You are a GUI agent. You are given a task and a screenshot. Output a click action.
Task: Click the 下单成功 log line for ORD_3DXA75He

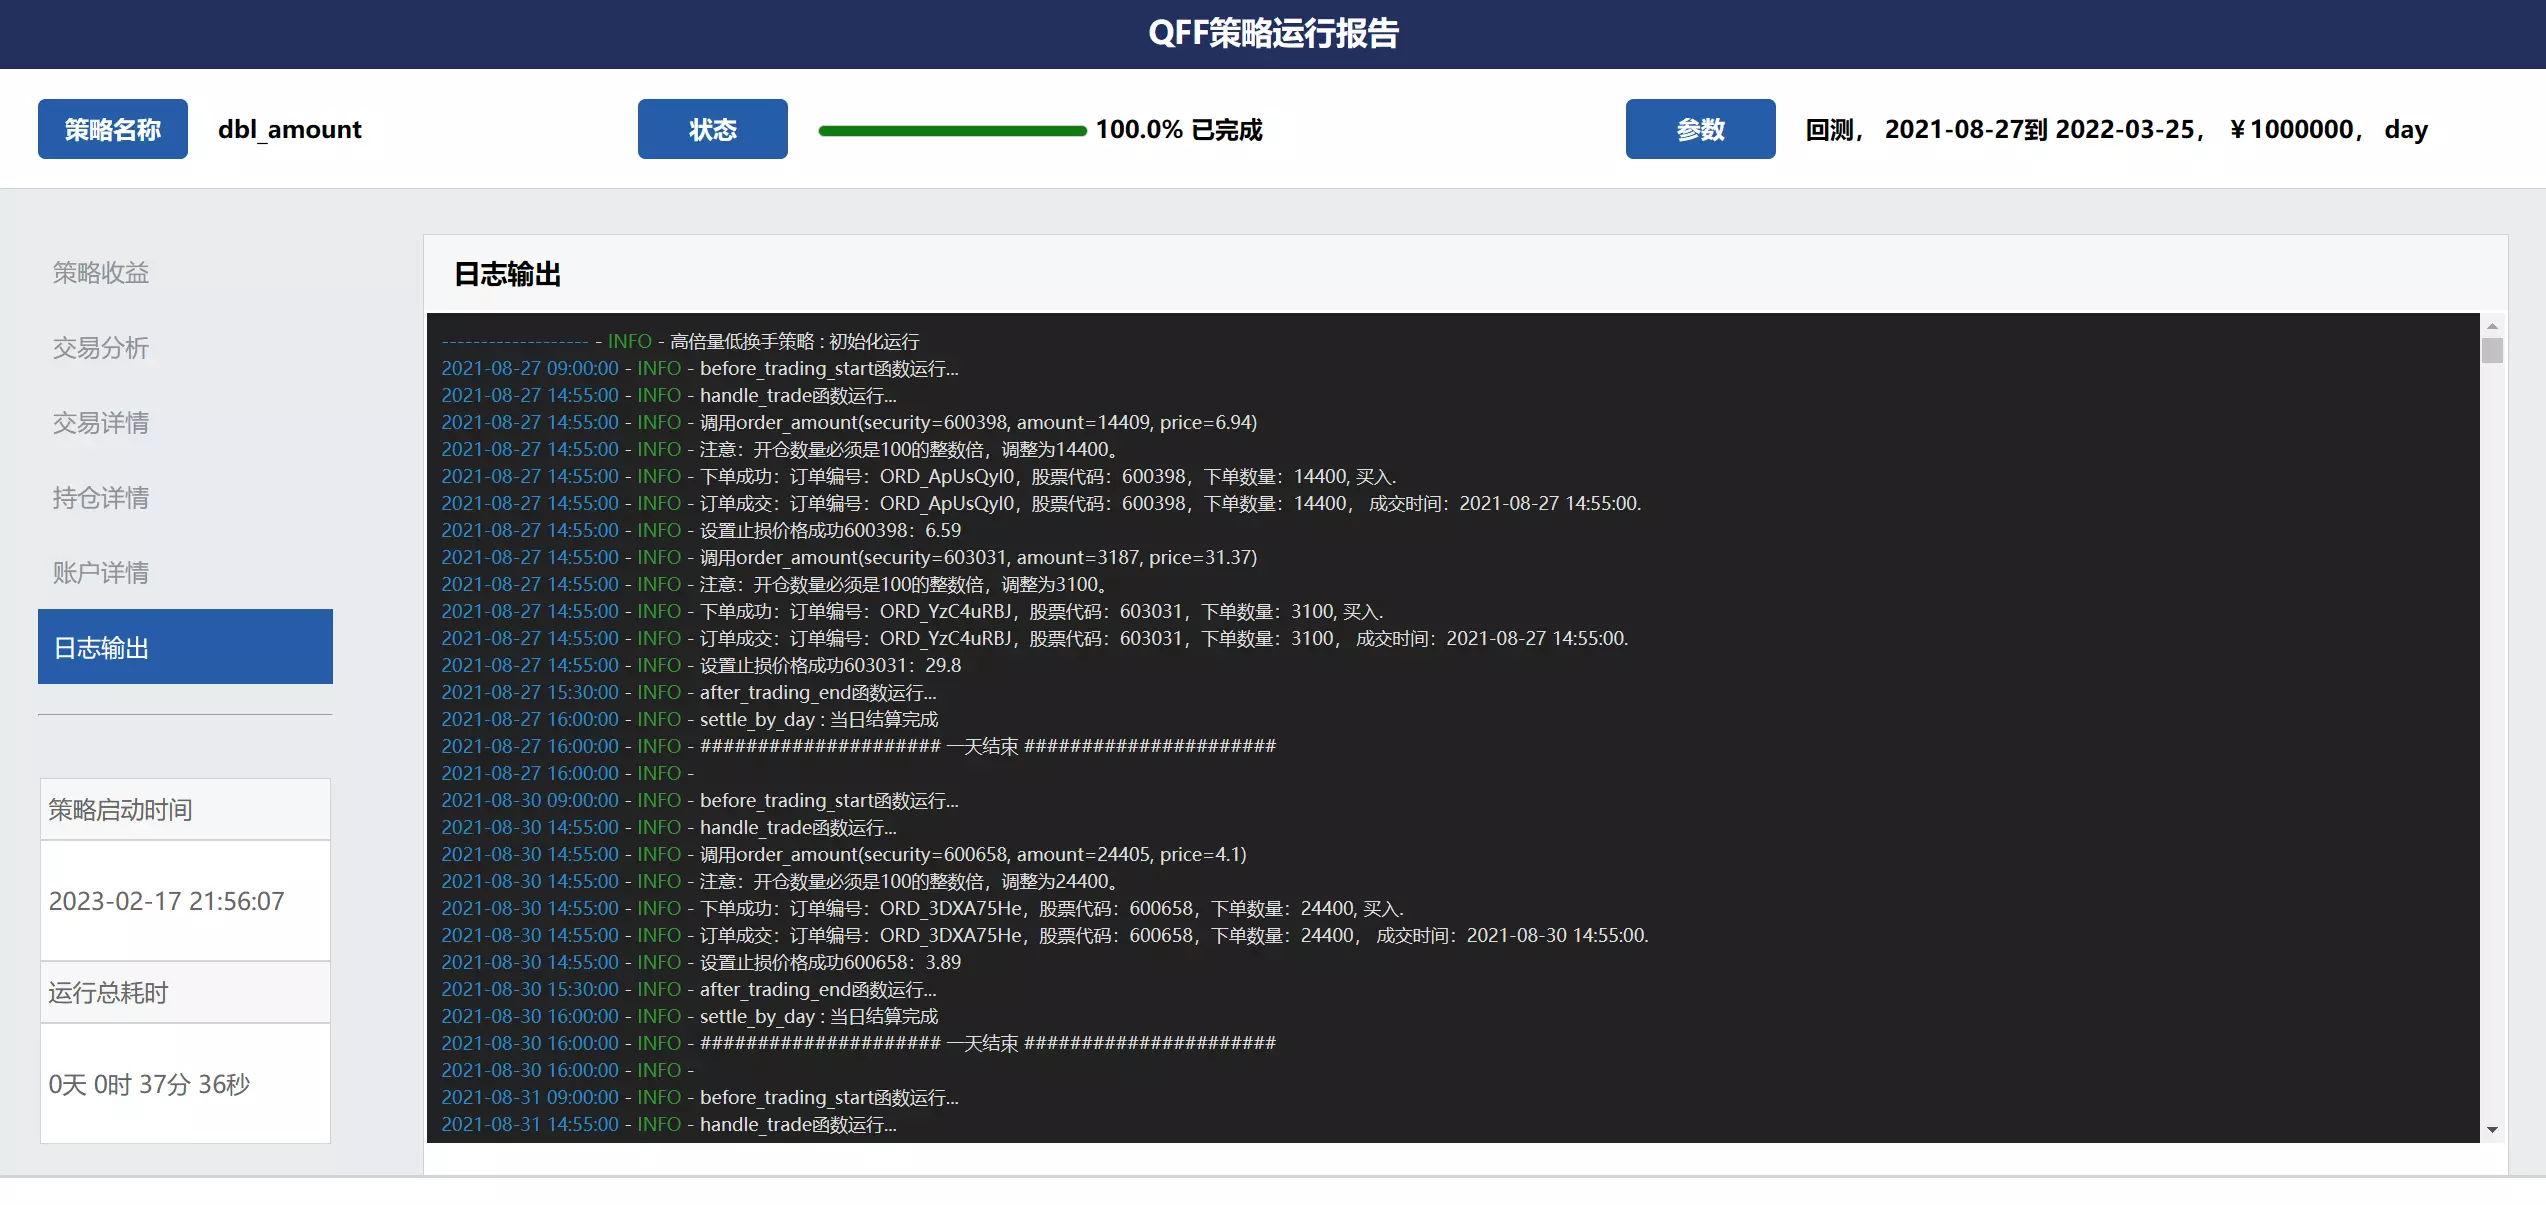(x=923, y=908)
